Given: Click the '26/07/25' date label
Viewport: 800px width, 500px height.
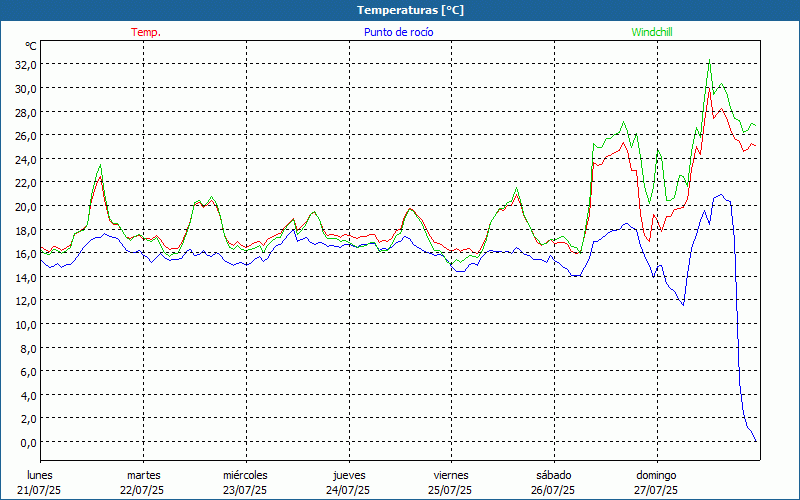Looking at the screenshot, I should pyautogui.click(x=553, y=490).
